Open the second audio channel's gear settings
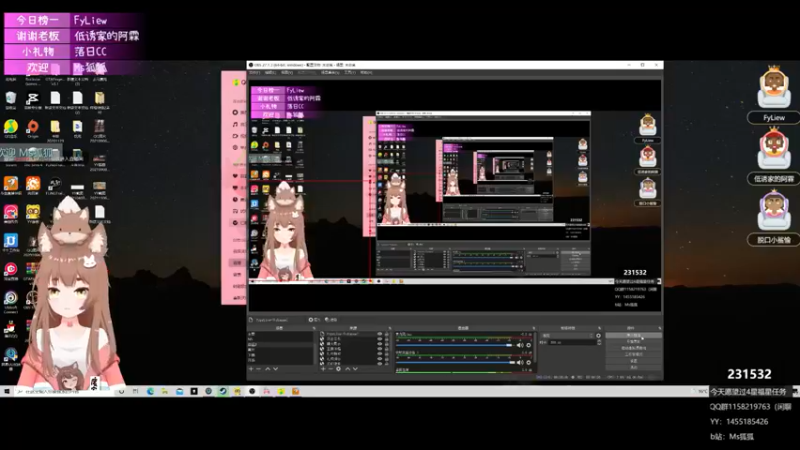 tap(529, 363)
